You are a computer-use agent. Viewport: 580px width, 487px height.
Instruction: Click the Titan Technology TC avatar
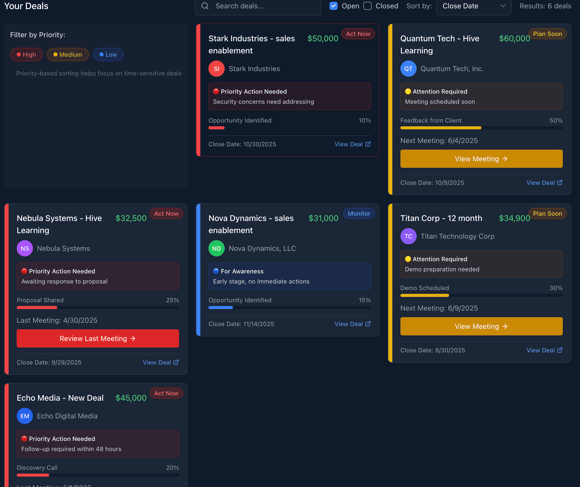click(408, 236)
